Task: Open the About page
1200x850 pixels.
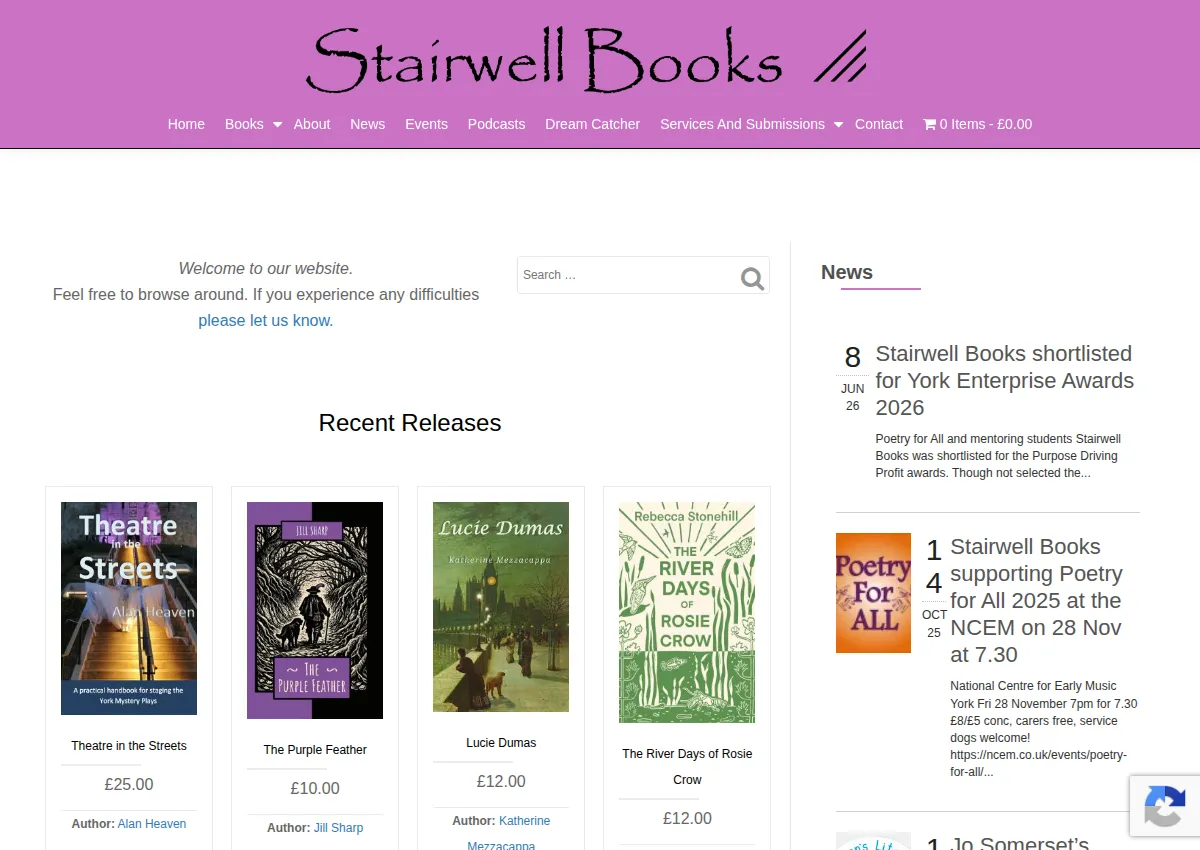Action: point(312,124)
